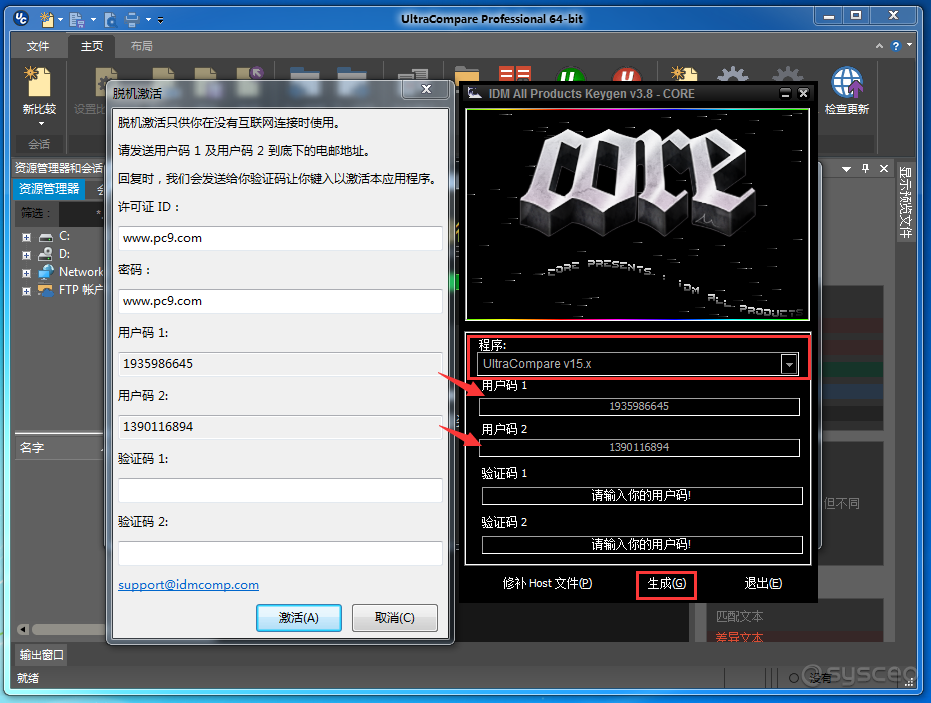Image resolution: width=931 pixels, height=703 pixels.
Task: Click the keygen 用户码 1 field
Action: point(639,407)
